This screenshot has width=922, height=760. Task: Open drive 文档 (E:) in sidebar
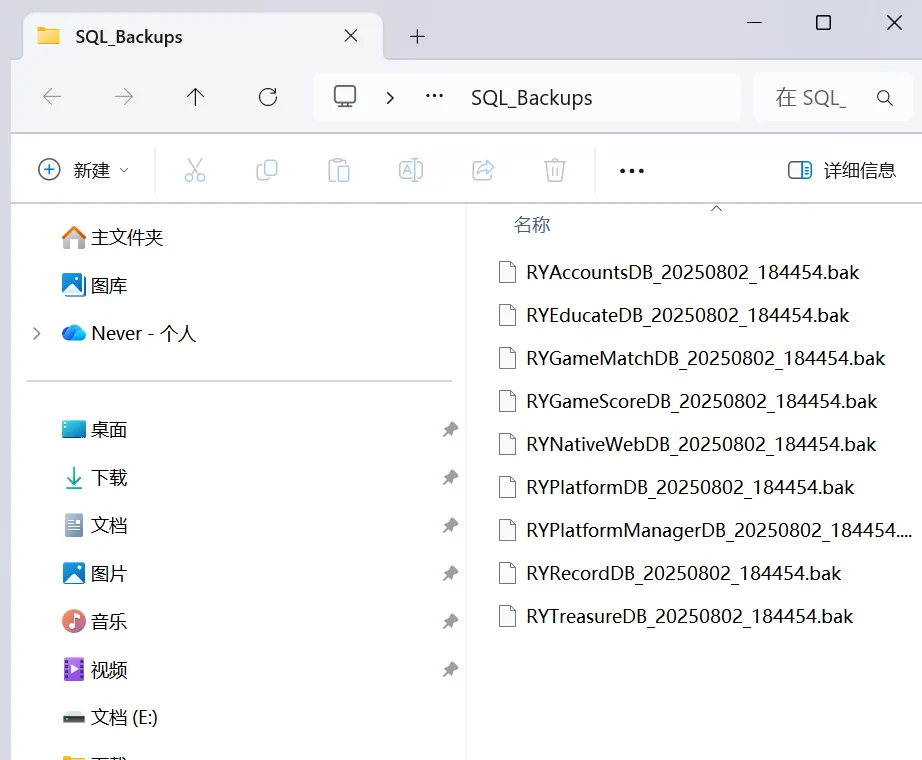tap(110, 717)
